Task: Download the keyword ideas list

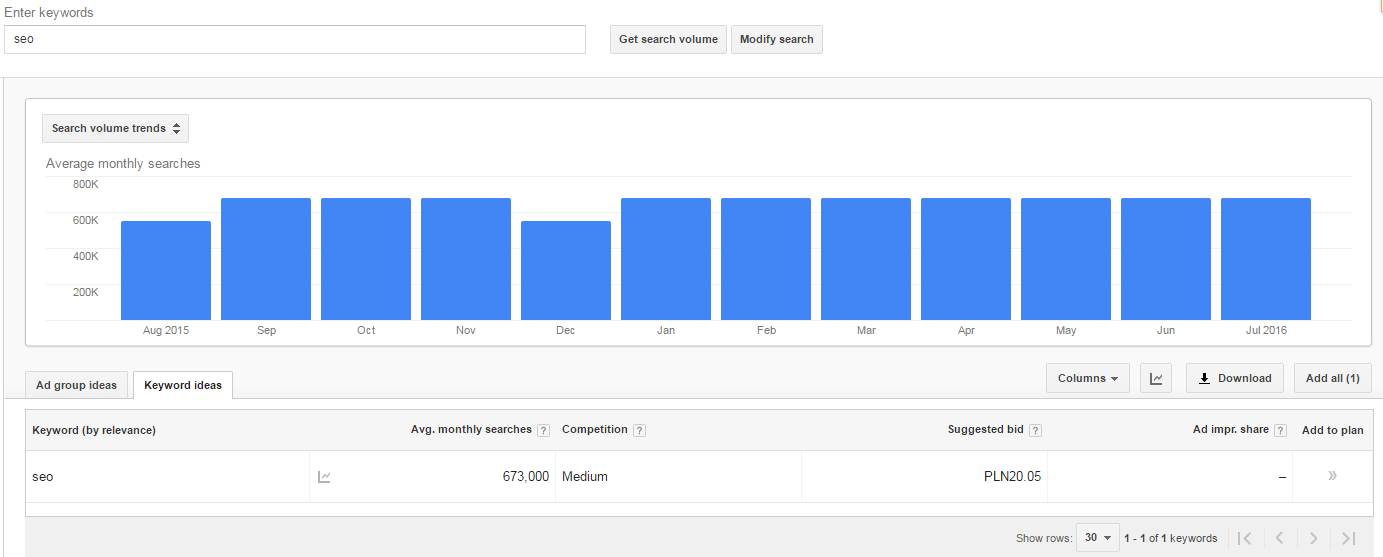Action: click(x=1235, y=379)
